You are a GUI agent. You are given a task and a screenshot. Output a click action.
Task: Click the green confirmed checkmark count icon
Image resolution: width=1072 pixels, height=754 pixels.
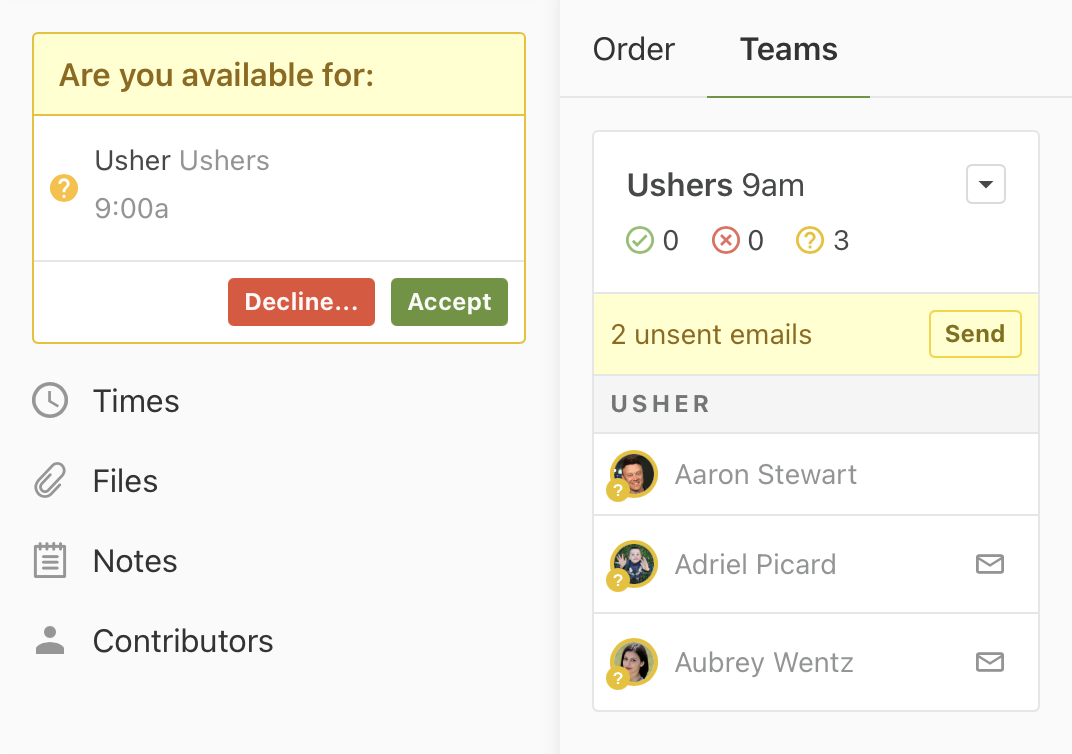pos(639,241)
